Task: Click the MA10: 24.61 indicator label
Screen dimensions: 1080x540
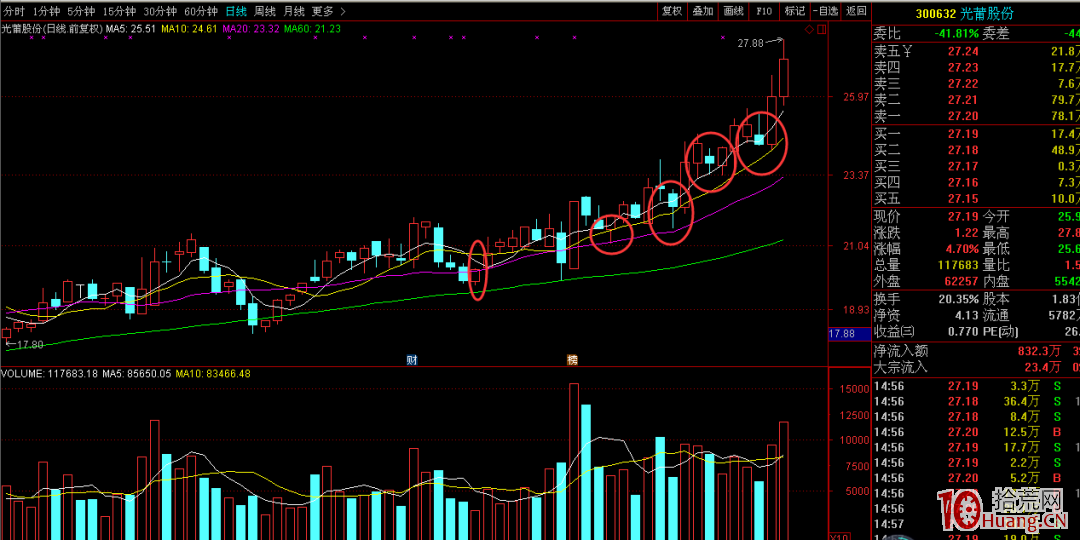Action: tap(189, 29)
